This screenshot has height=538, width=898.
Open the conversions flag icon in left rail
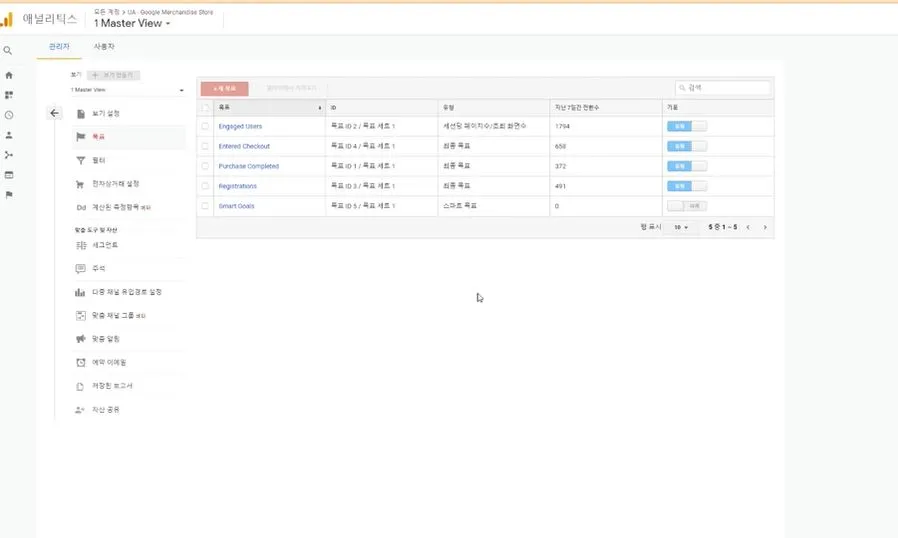click(x=9, y=195)
